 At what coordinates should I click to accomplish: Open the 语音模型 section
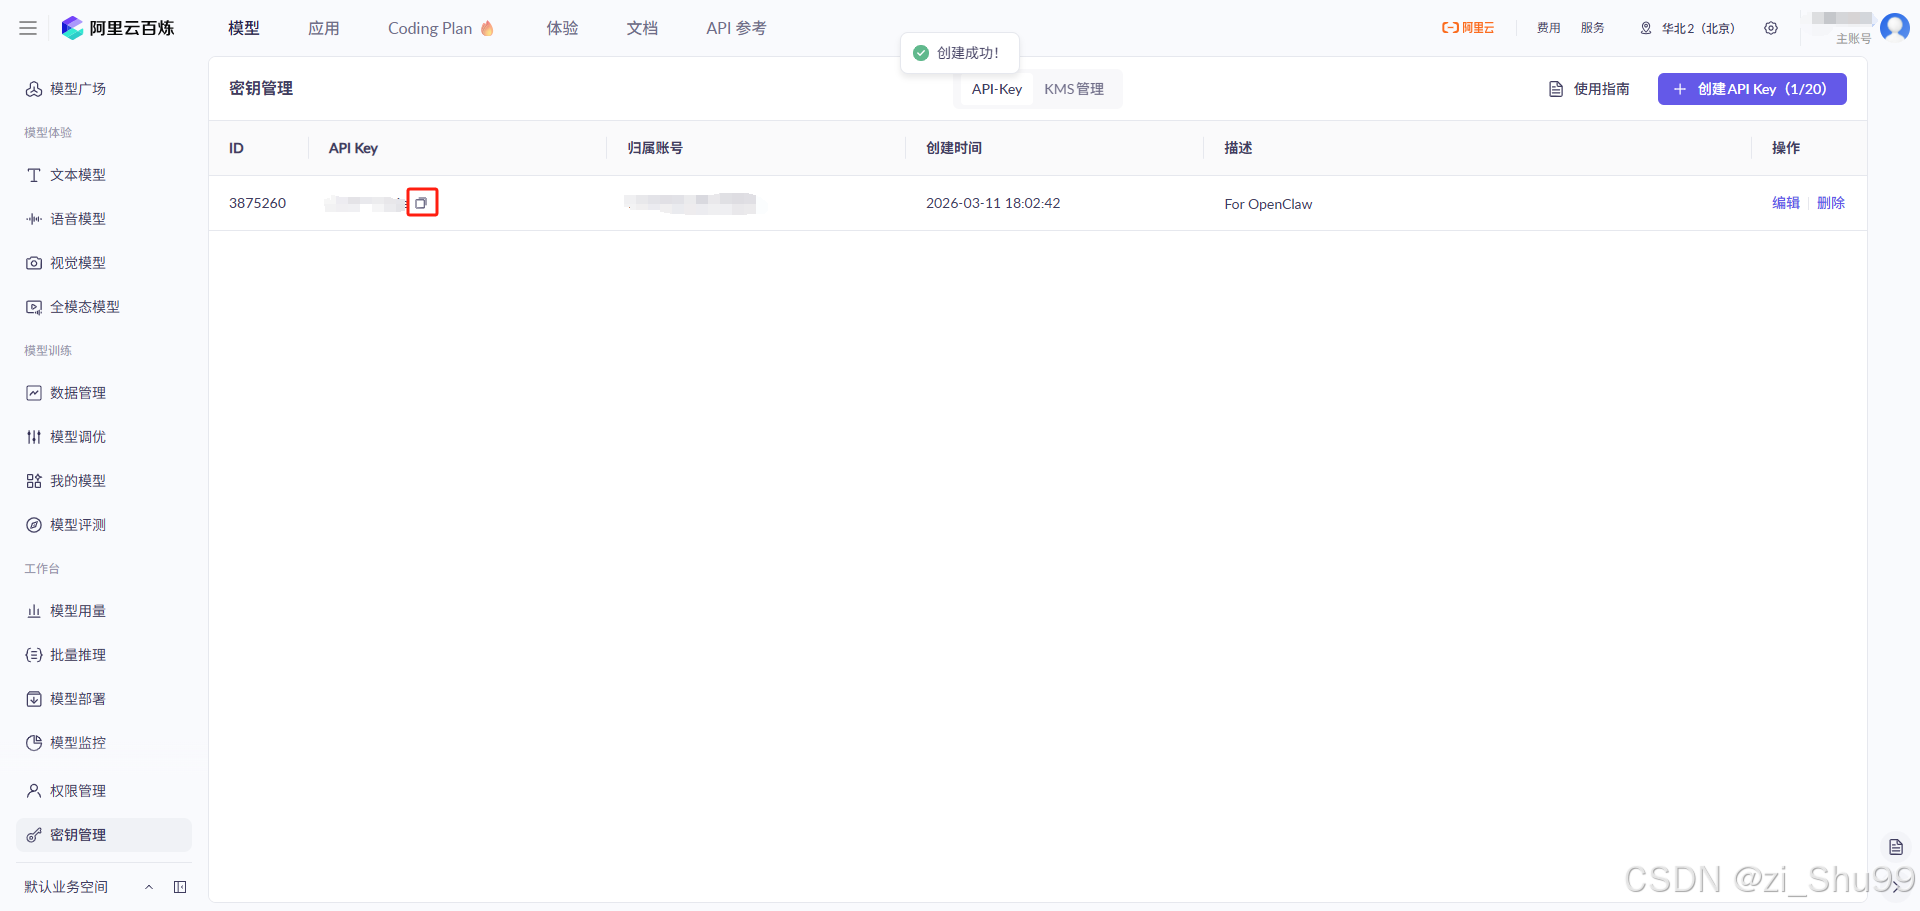tap(76, 218)
